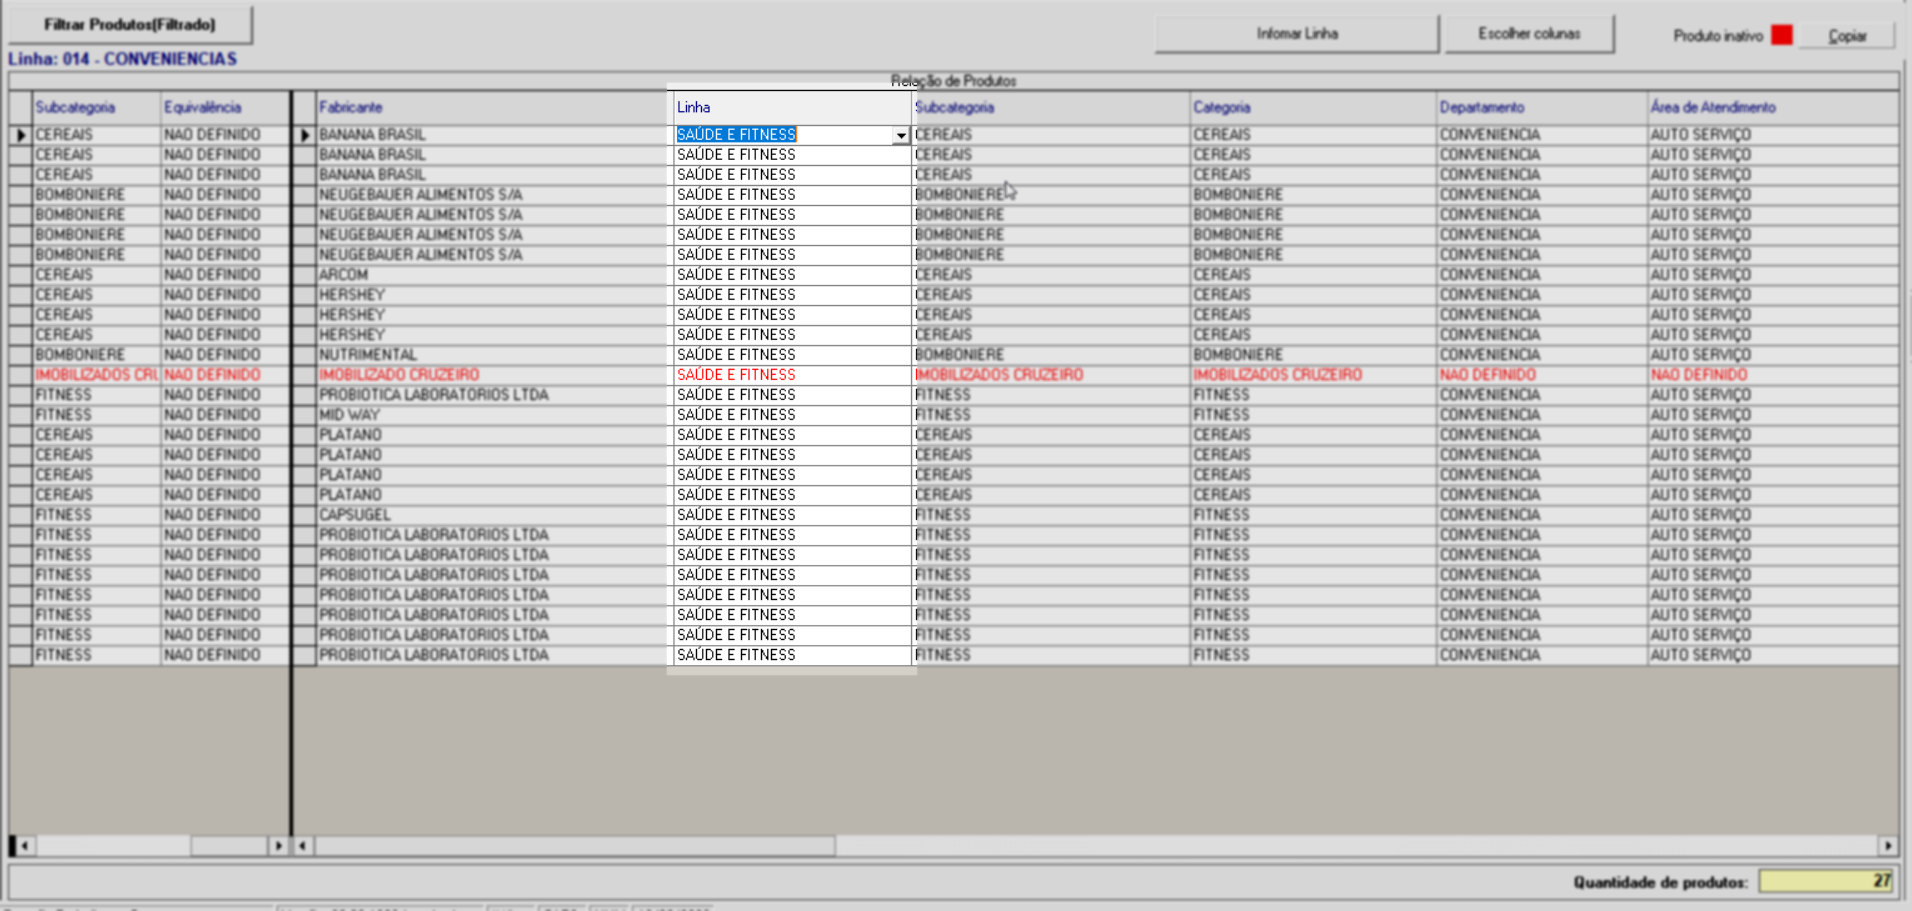Click the red SAÚDE E FITNESS Linha cell
This screenshot has width=1912, height=911.
coord(792,375)
